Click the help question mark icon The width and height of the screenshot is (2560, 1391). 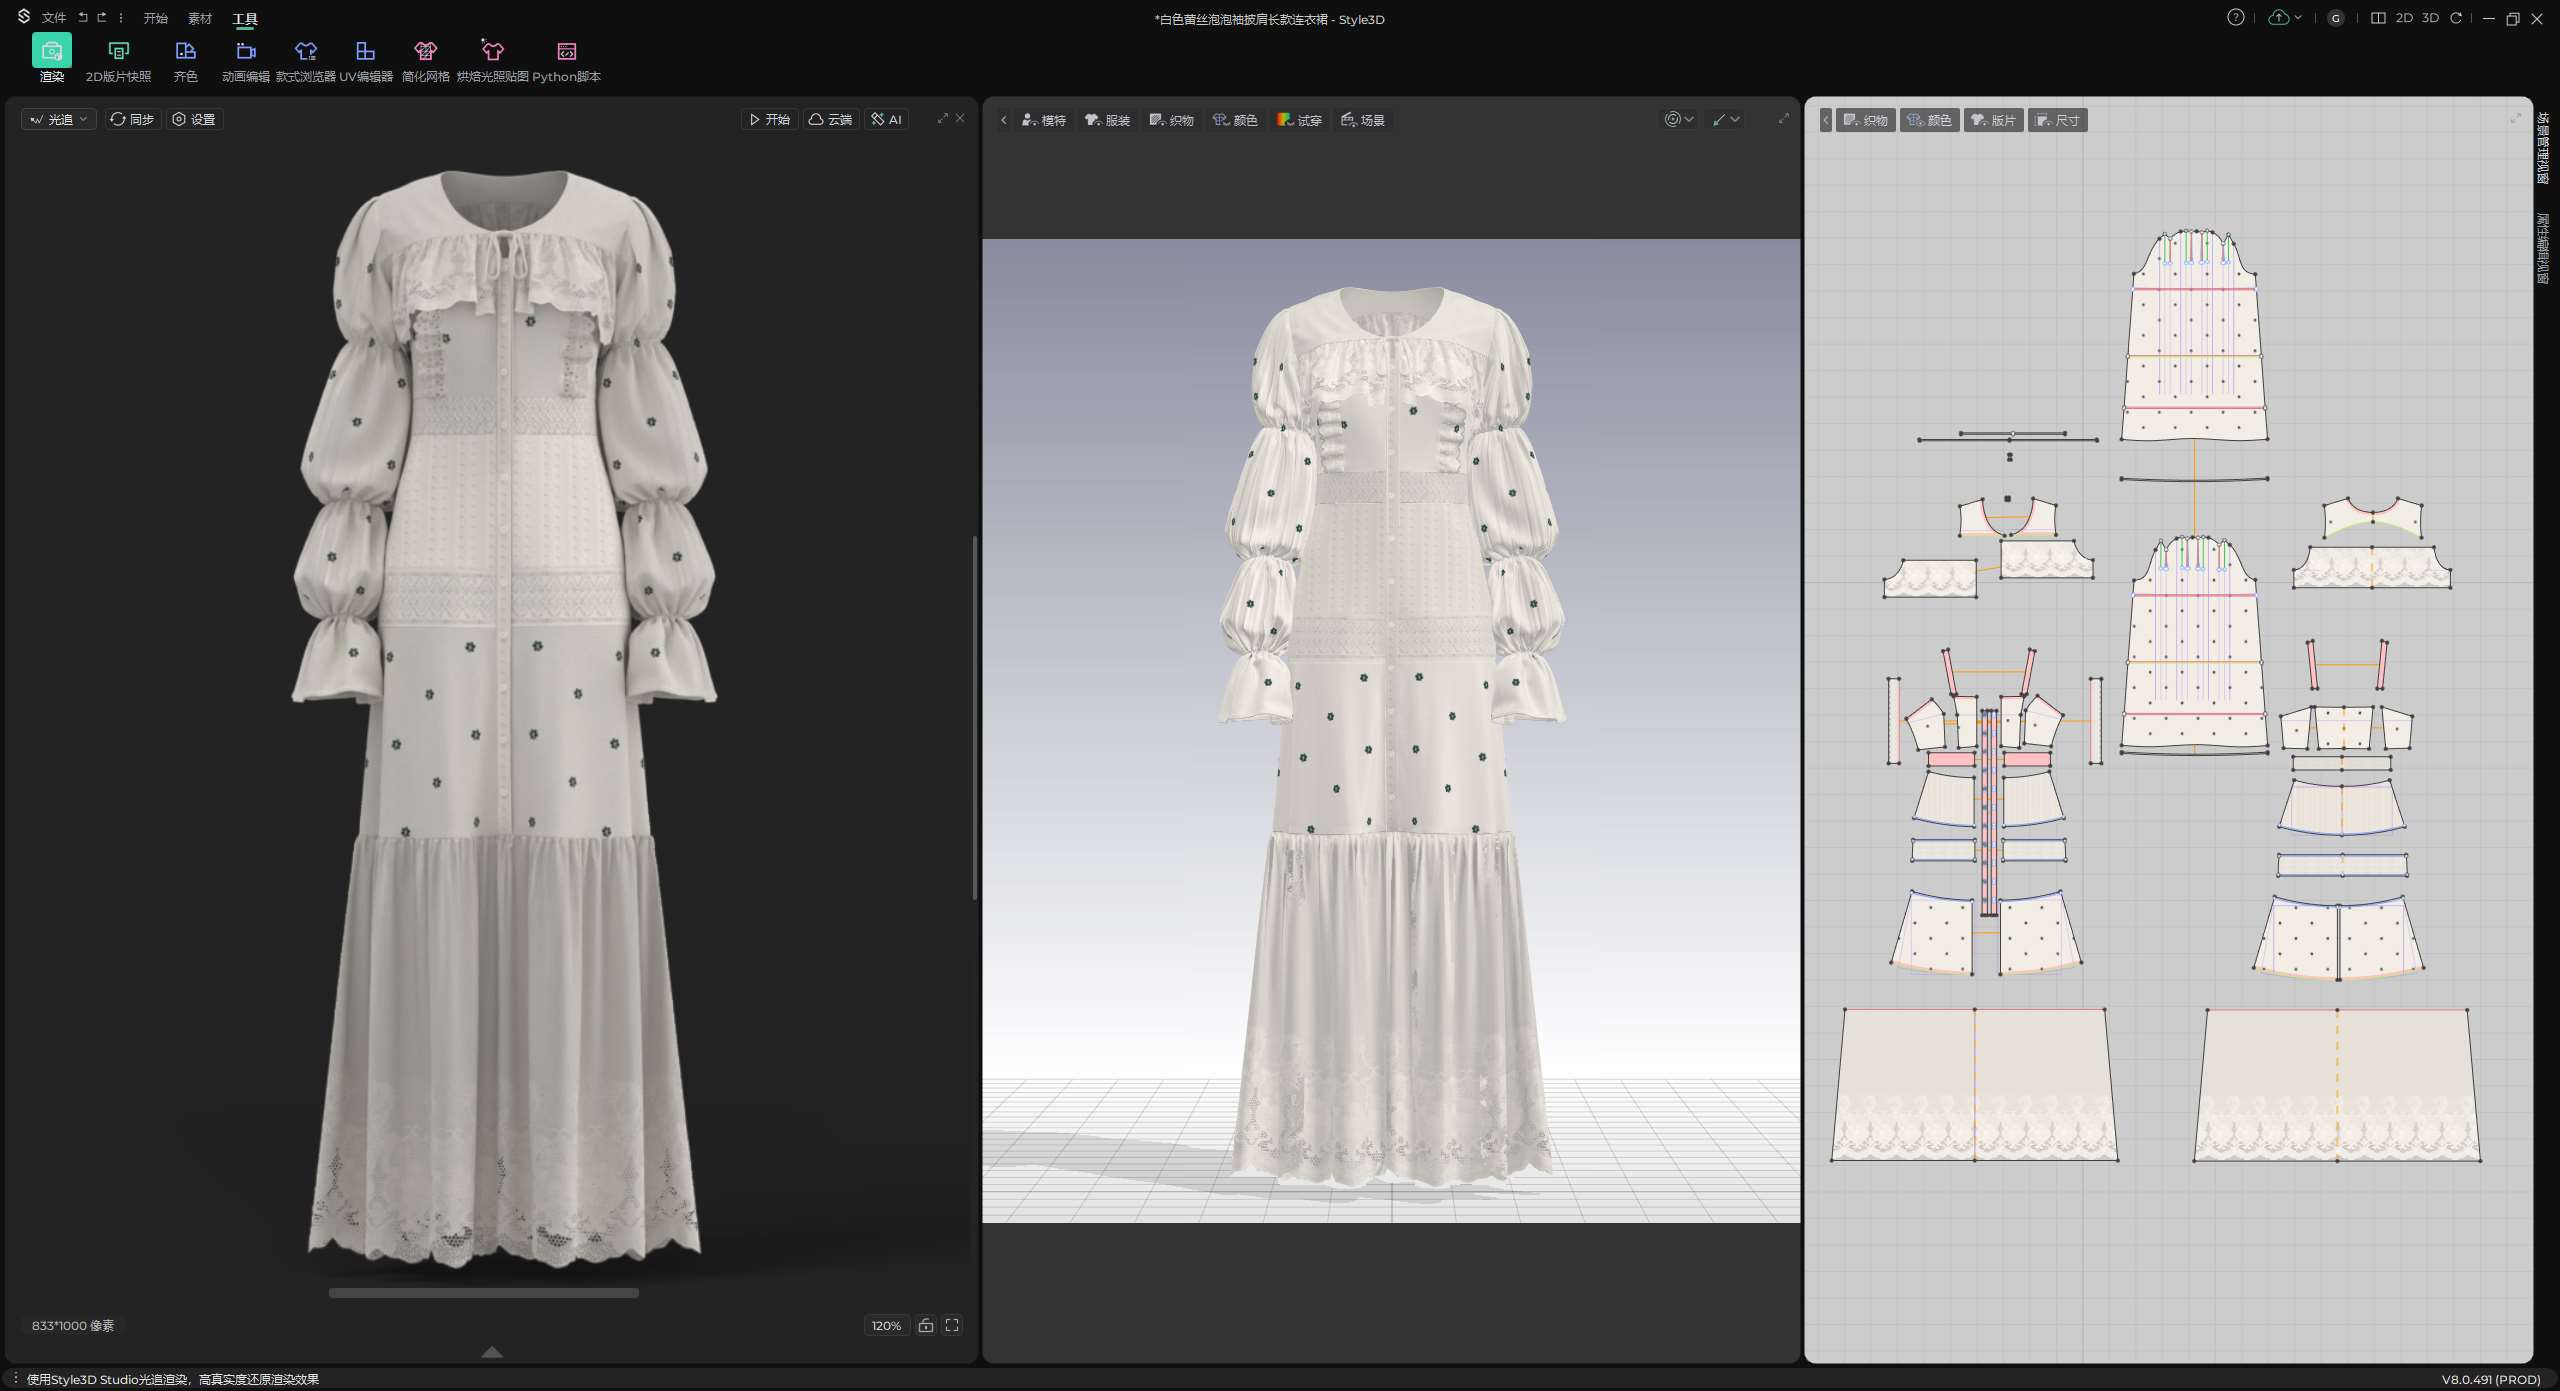(2235, 18)
